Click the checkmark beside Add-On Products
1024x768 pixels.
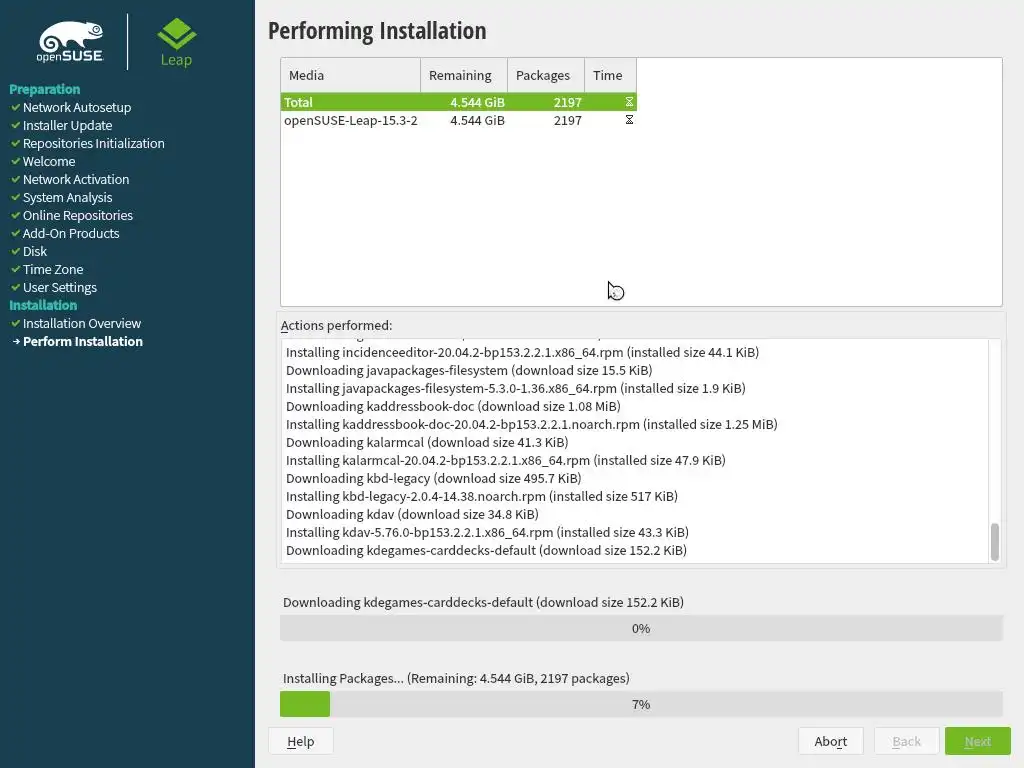coord(16,233)
